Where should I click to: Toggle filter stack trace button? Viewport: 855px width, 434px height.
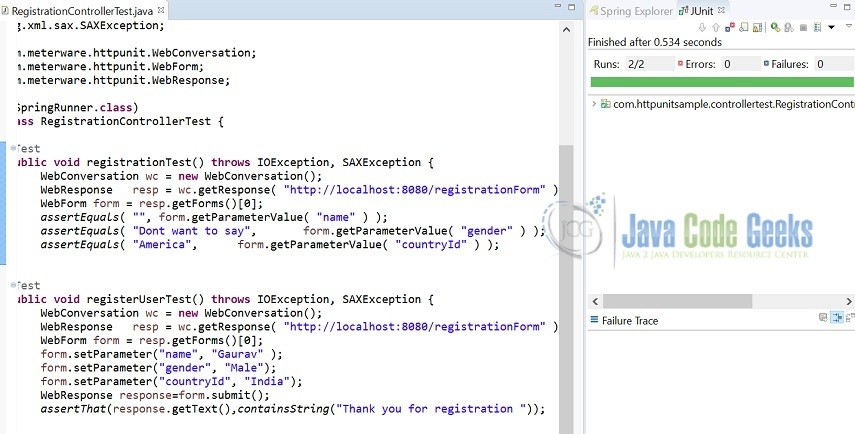point(836,317)
